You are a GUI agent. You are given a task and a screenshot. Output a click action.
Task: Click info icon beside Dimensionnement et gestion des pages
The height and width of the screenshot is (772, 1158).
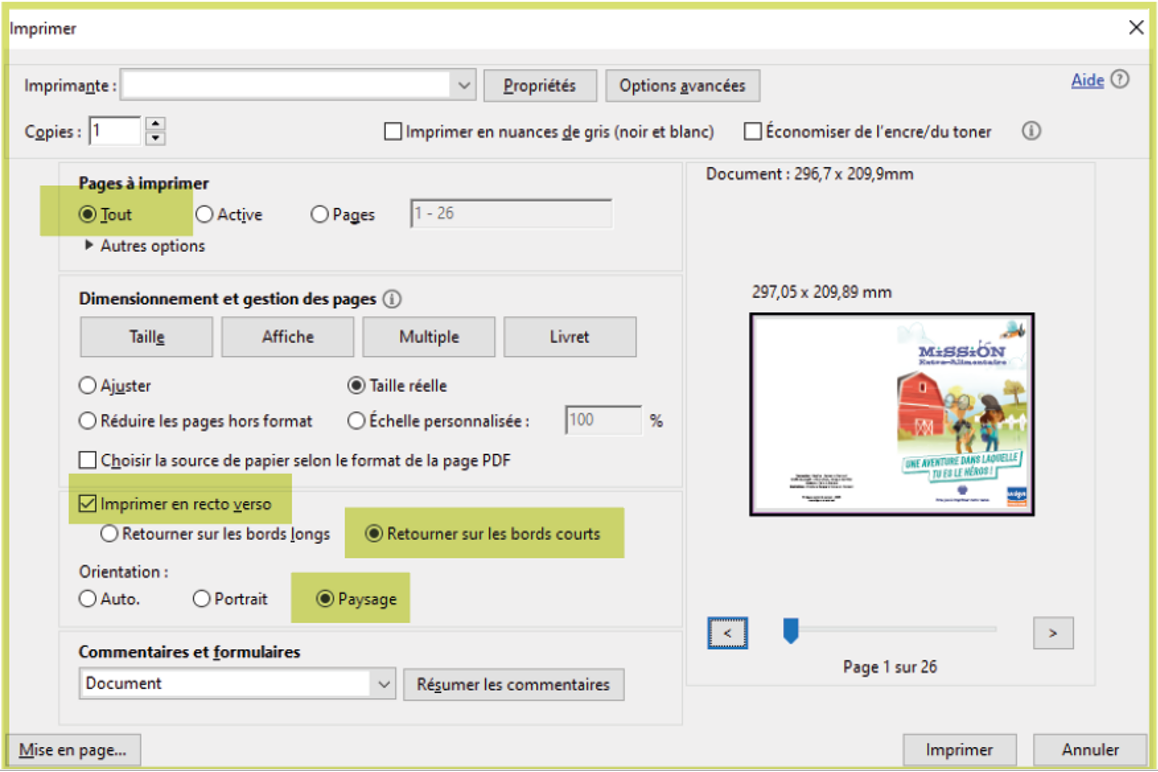(392, 299)
